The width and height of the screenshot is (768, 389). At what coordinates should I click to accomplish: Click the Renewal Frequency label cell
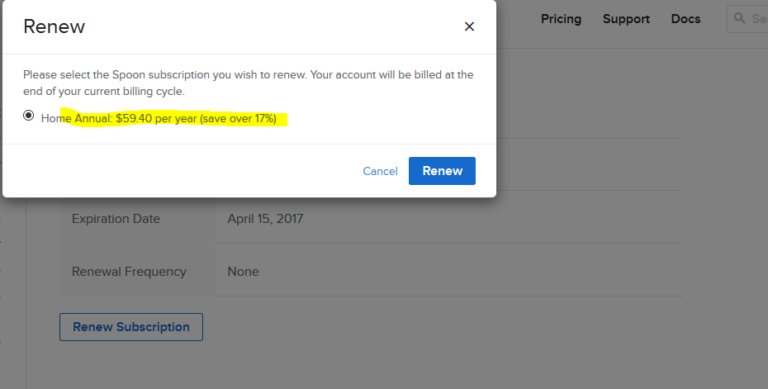coord(138,271)
